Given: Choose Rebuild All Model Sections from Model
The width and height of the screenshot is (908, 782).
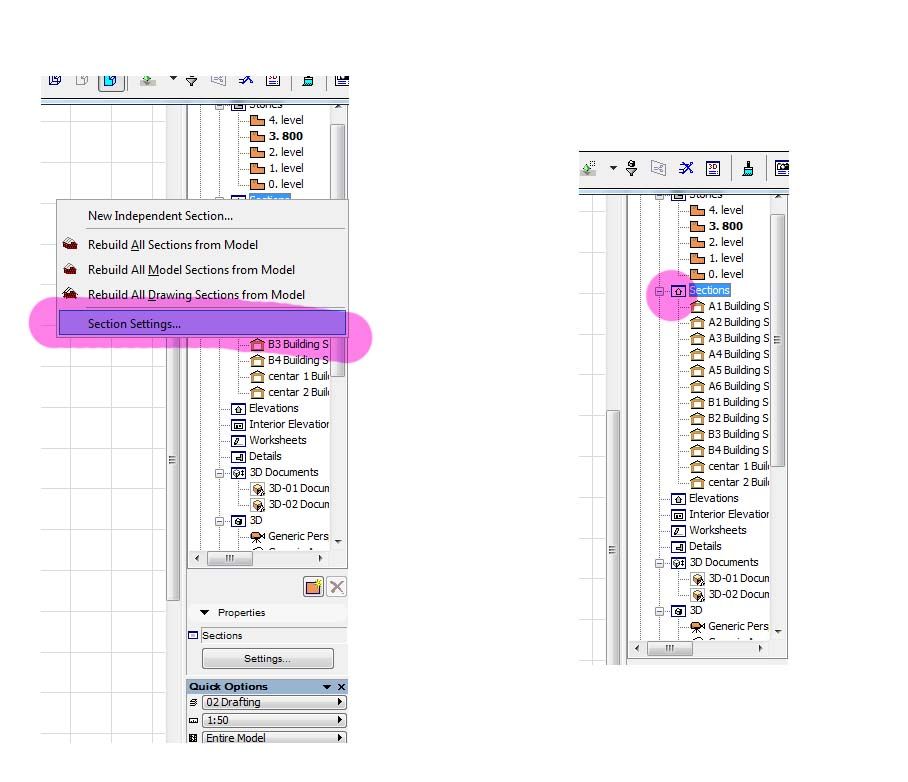Looking at the screenshot, I should coord(203,269).
